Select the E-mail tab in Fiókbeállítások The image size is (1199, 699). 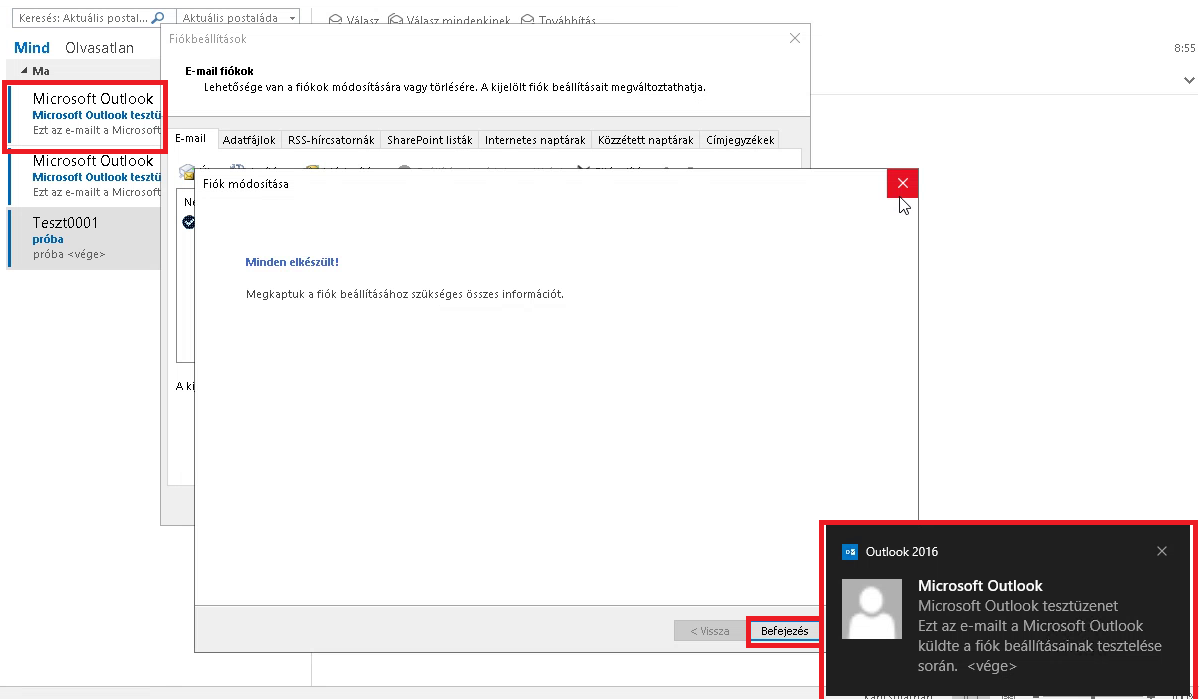click(190, 138)
